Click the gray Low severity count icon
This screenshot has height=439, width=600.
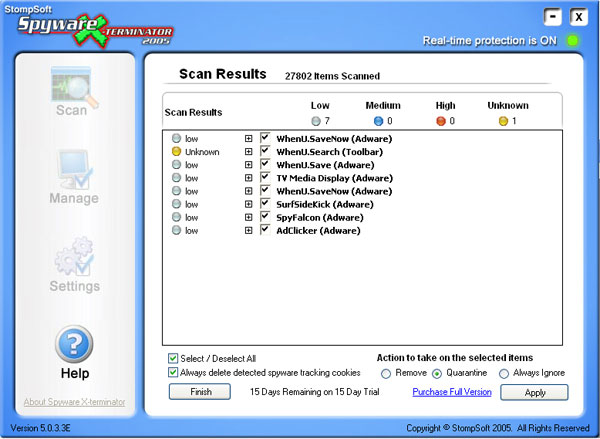316,121
